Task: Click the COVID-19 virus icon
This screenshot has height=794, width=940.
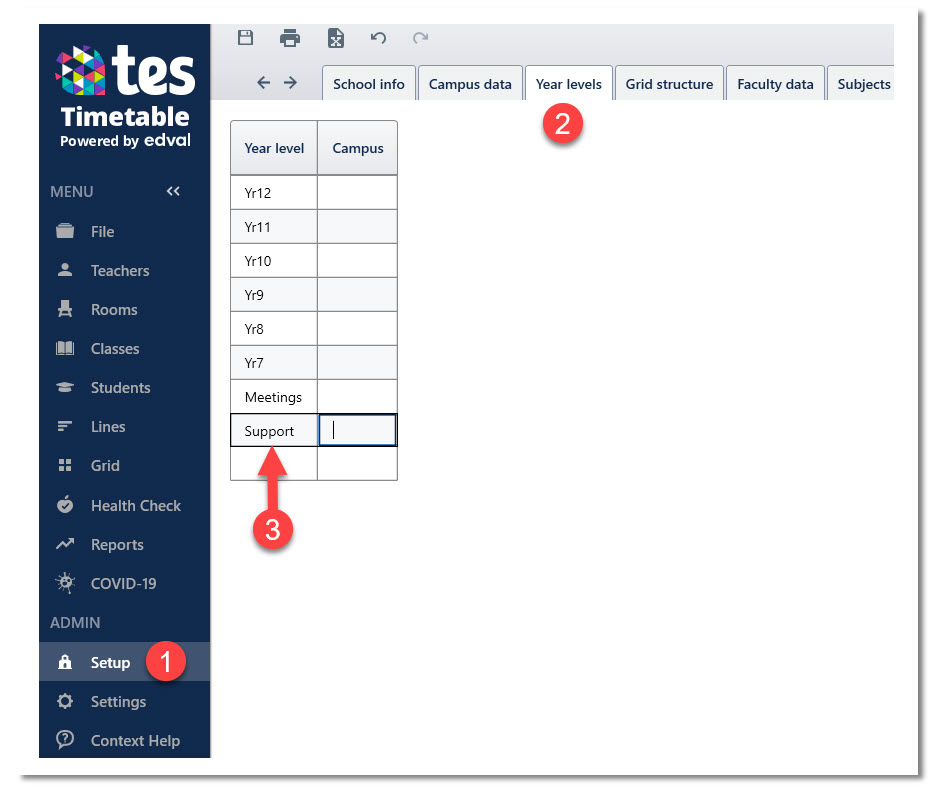Action: (x=65, y=582)
